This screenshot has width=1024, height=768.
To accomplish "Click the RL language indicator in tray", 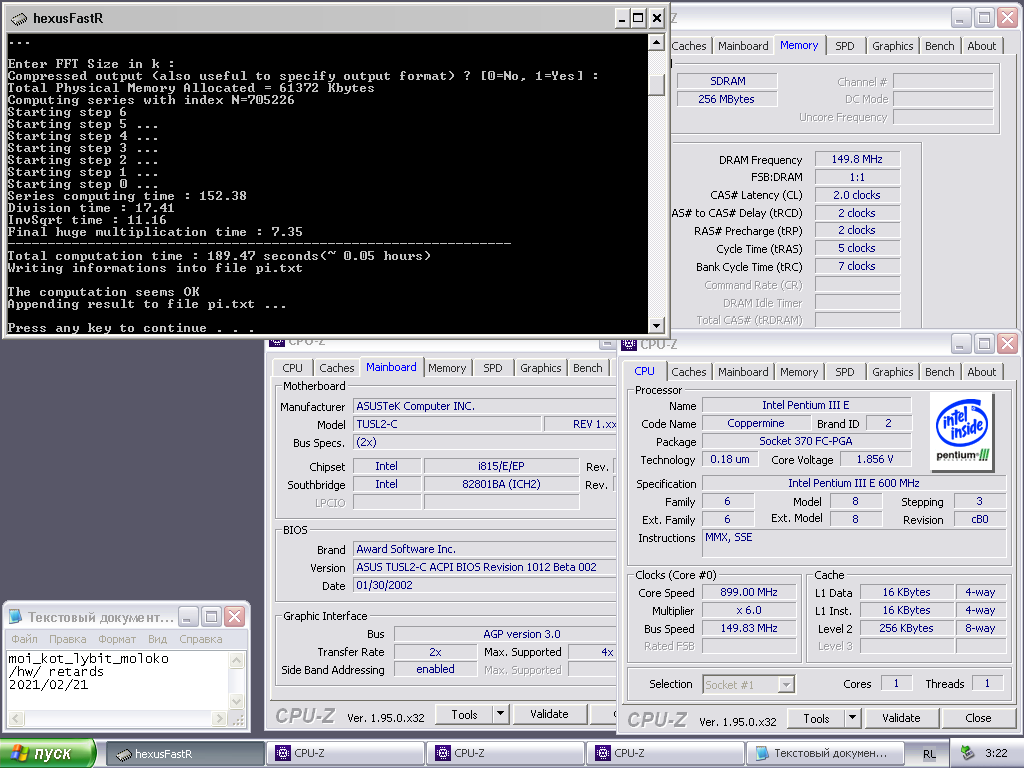I will click(x=929, y=754).
